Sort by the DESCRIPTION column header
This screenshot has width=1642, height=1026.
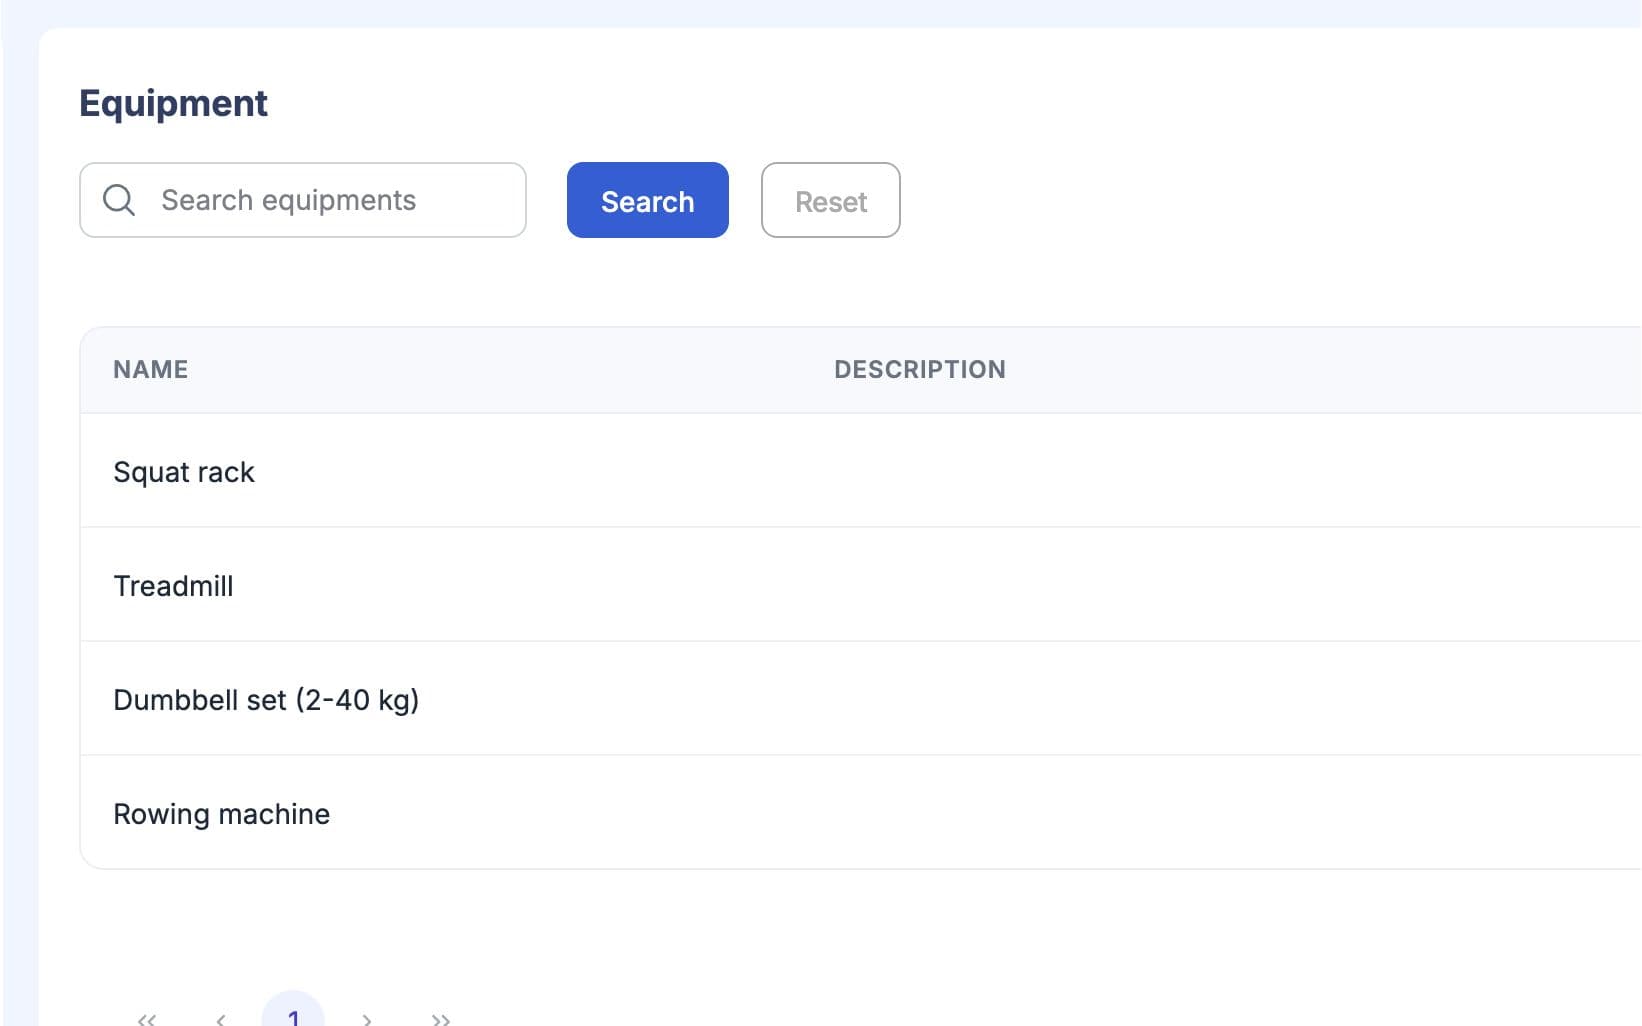point(920,369)
